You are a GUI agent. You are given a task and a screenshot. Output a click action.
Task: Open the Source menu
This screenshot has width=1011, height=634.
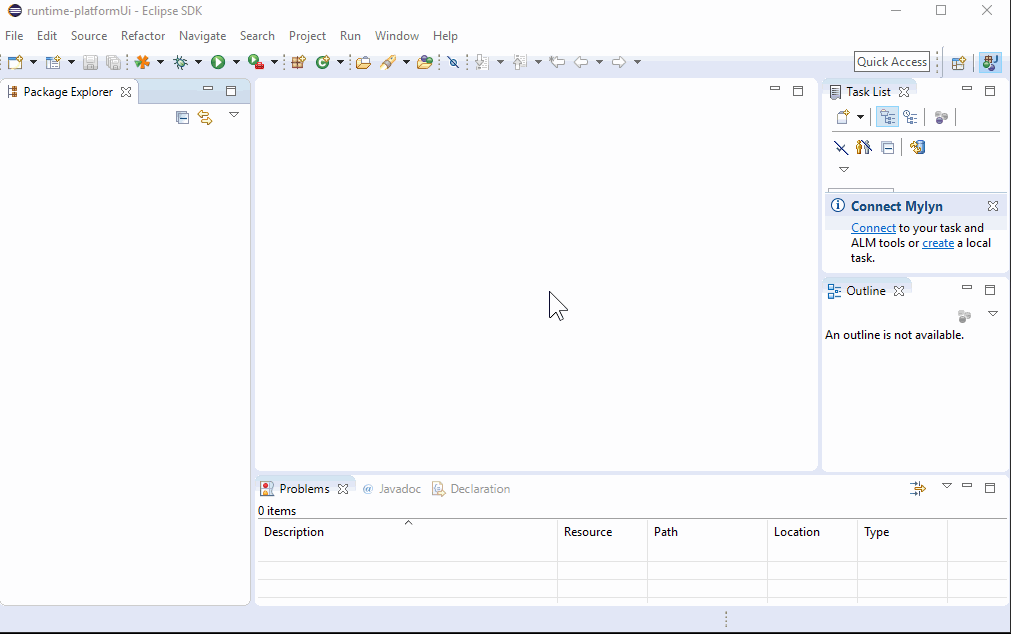pos(89,36)
